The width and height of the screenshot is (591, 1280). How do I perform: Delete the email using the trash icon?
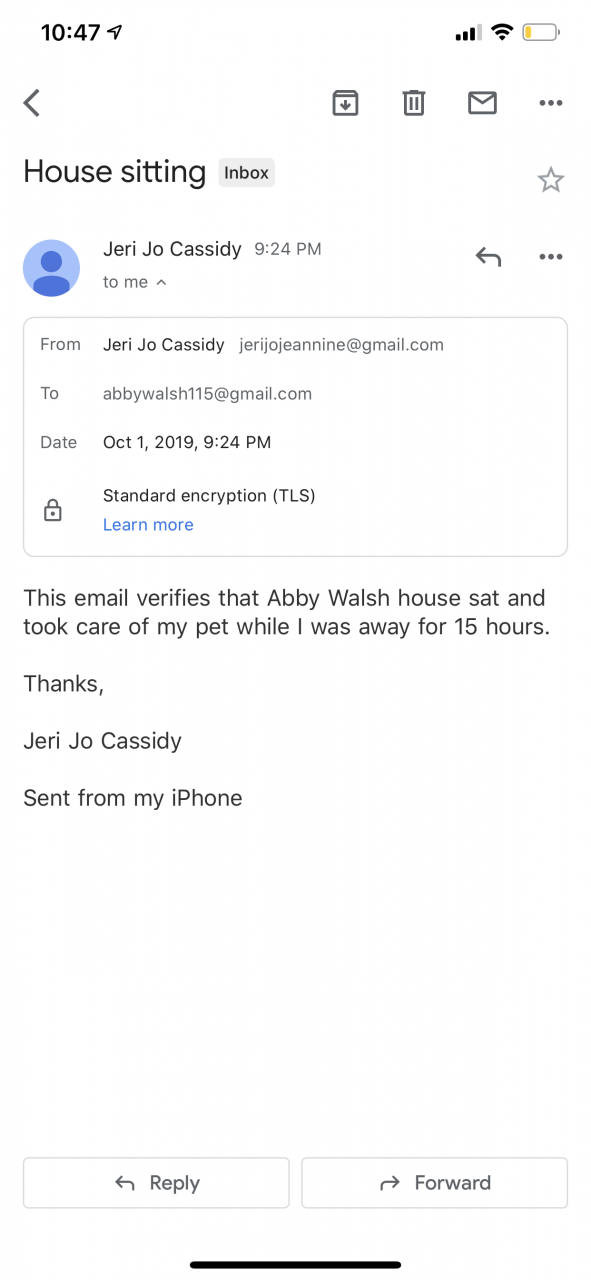tap(414, 102)
